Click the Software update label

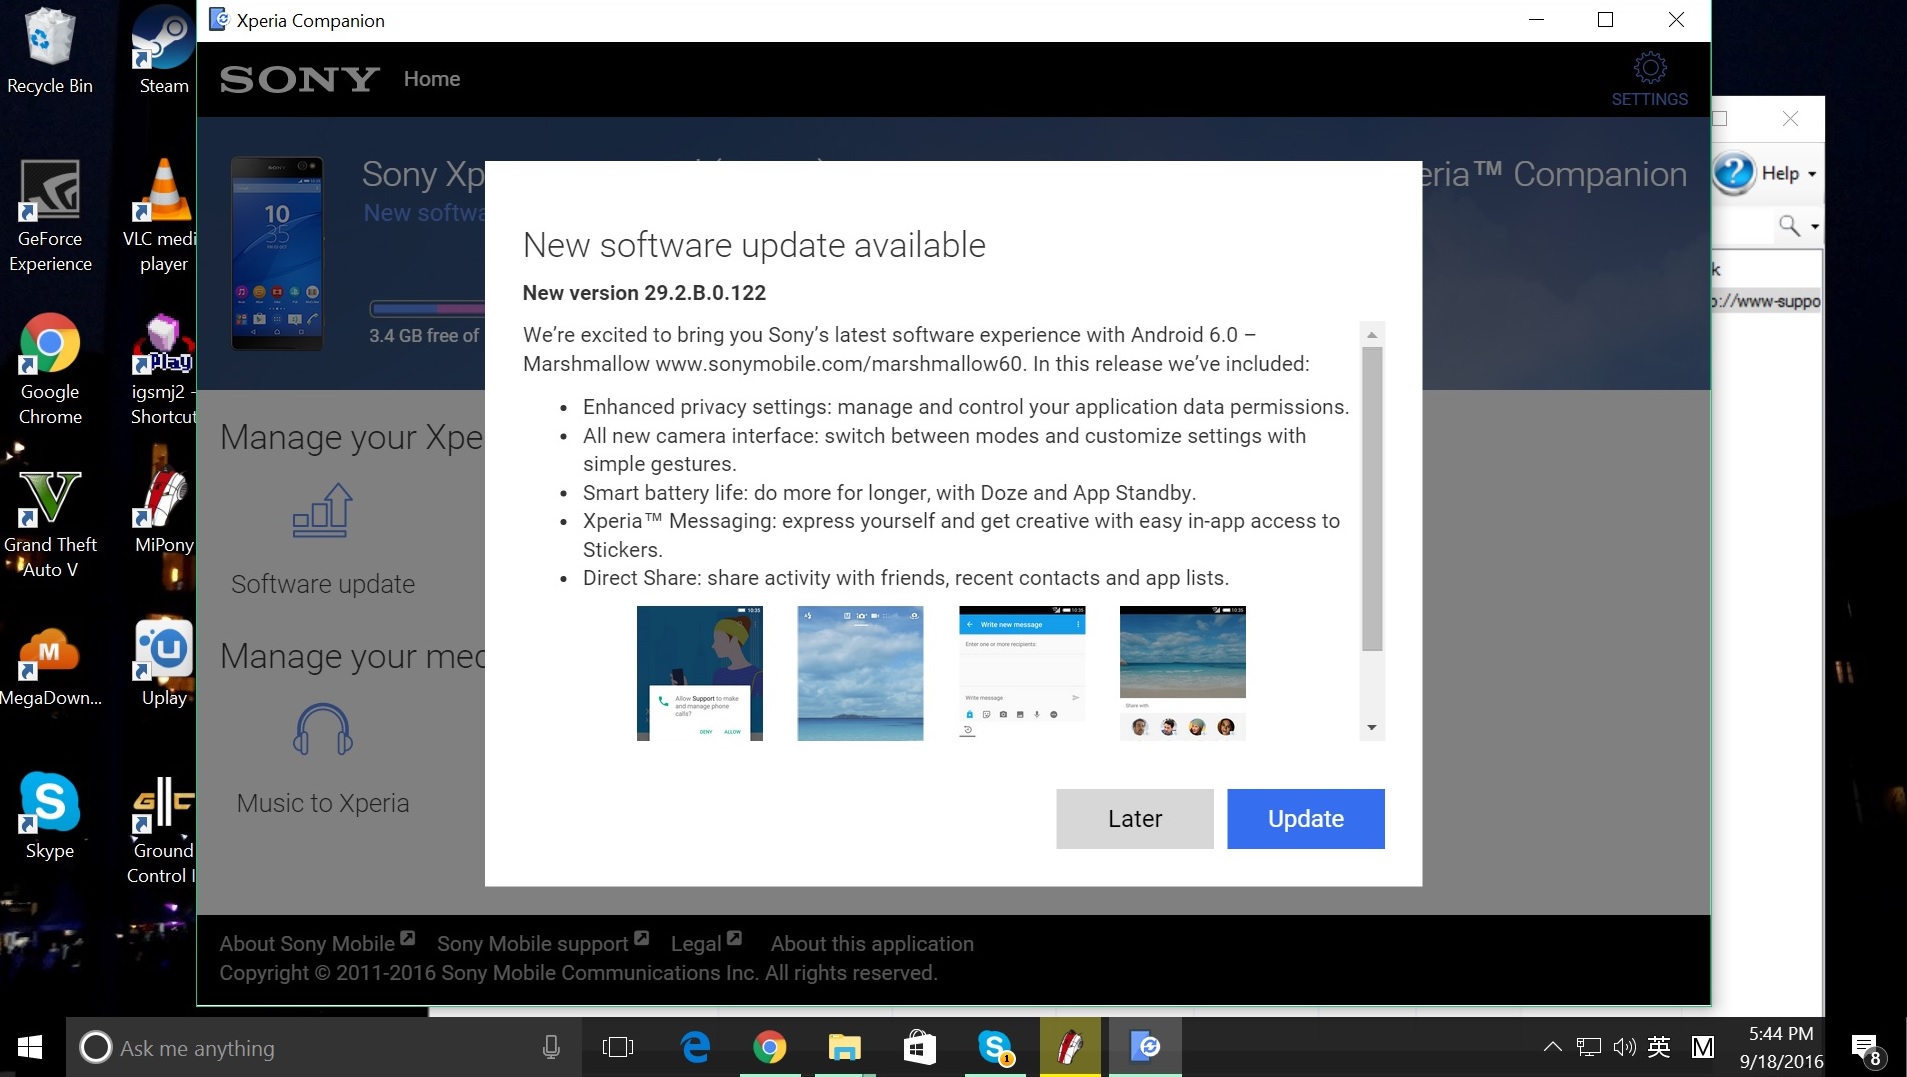tap(322, 584)
